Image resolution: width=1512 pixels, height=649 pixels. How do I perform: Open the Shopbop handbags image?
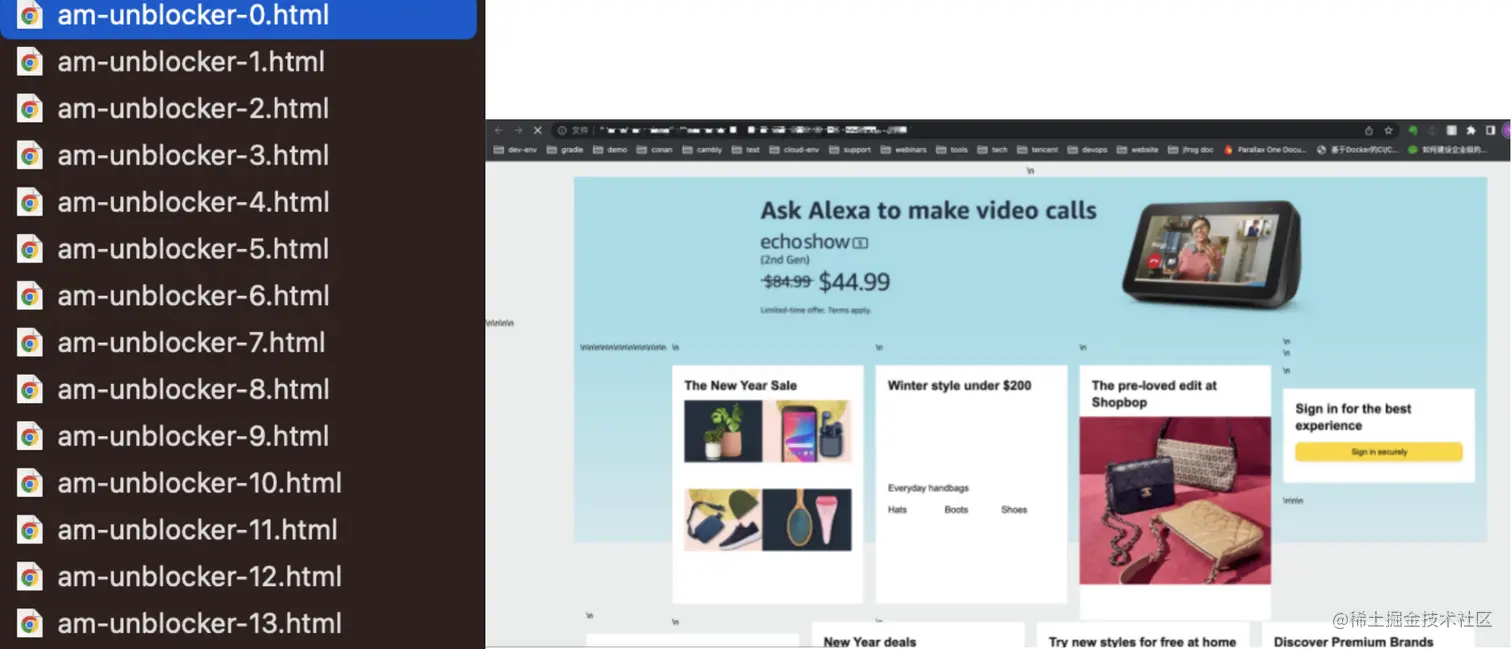pyautogui.click(x=1175, y=500)
